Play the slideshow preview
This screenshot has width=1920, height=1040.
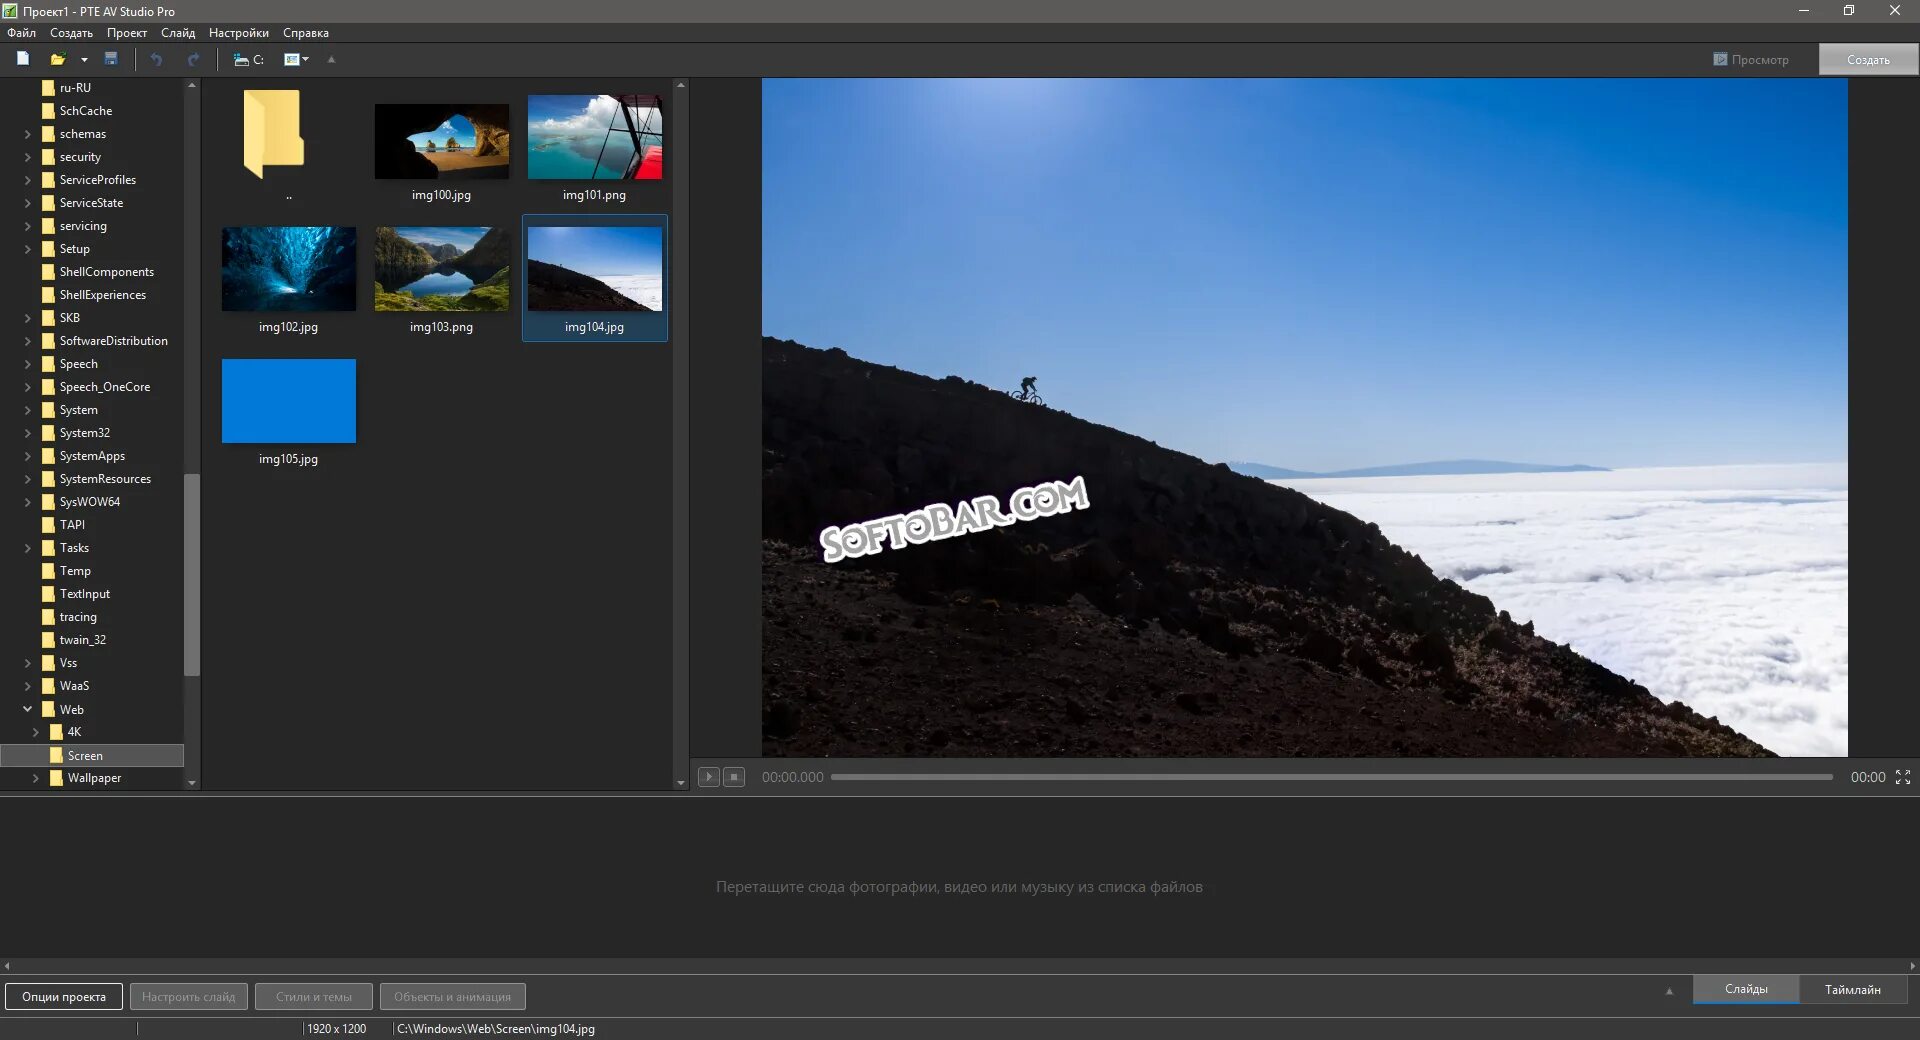coord(708,777)
